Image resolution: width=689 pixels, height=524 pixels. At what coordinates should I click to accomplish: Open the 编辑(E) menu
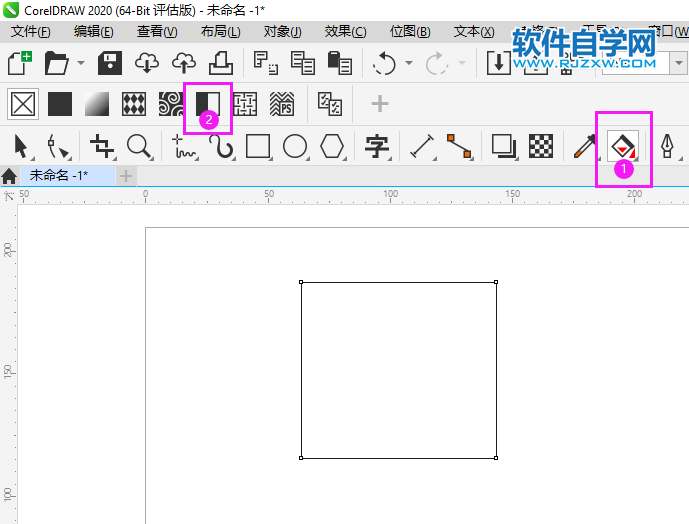[x=94, y=32]
